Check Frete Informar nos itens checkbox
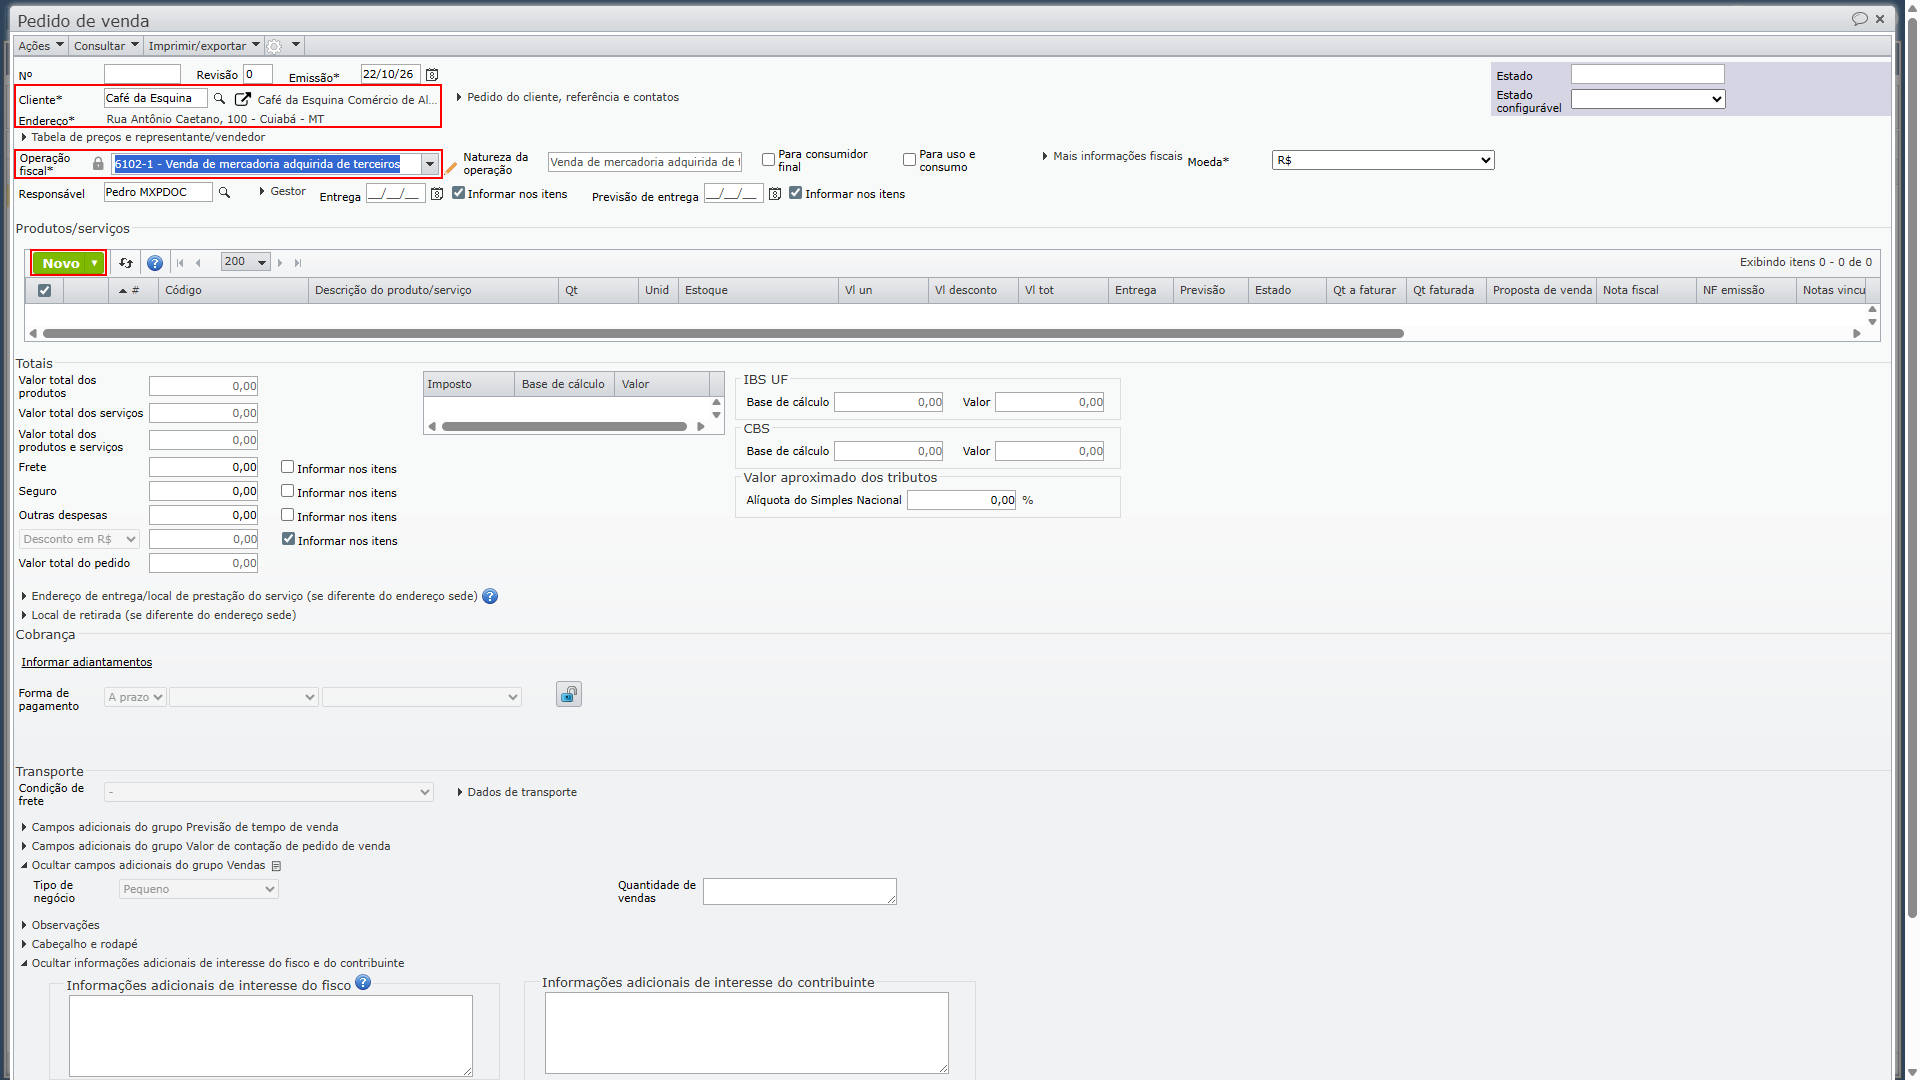The width and height of the screenshot is (1920, 1080). click(288, 467)
